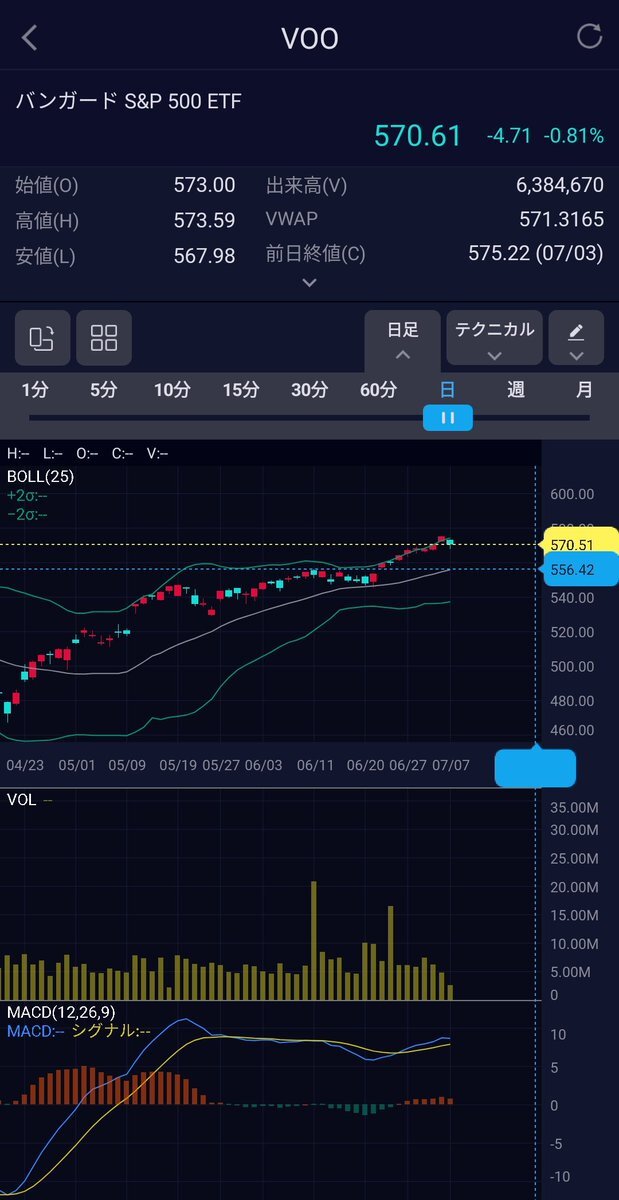This screenshot has width=619, height=1200.
Task: Refresh the VOO quote data
Action: 589,37
